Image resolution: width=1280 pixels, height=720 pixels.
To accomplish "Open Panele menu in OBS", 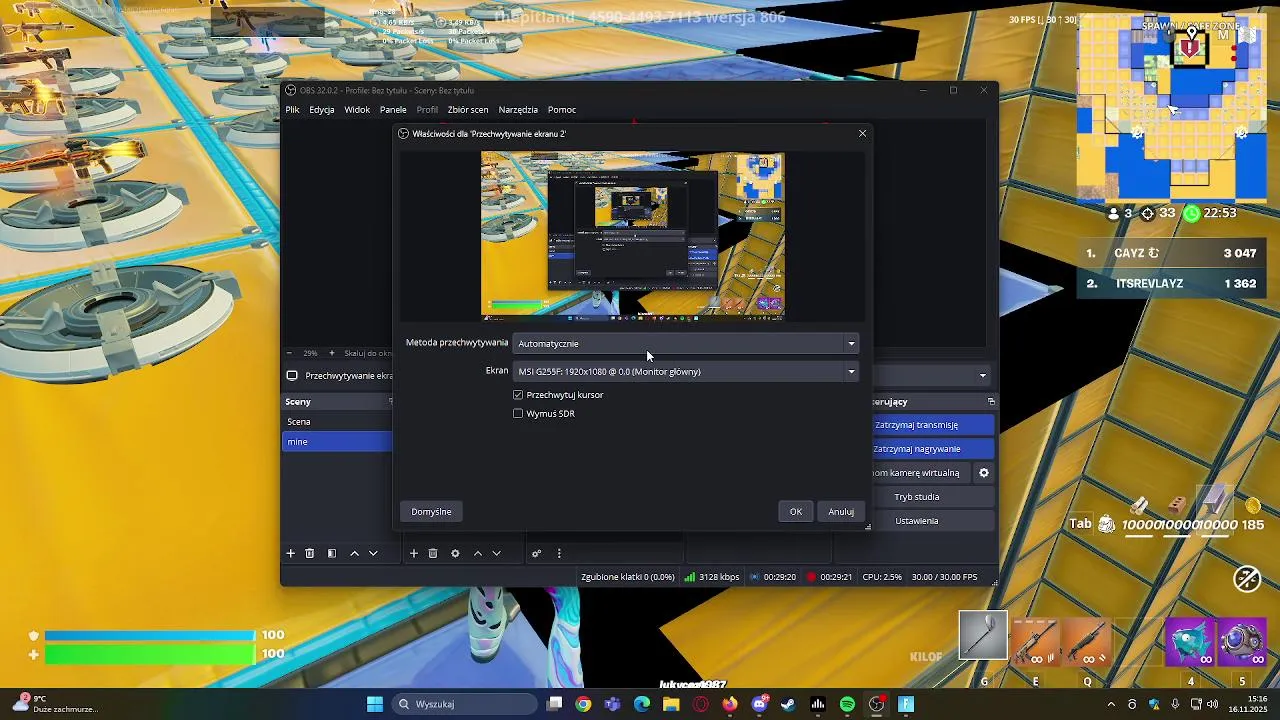I will (393, 110).
